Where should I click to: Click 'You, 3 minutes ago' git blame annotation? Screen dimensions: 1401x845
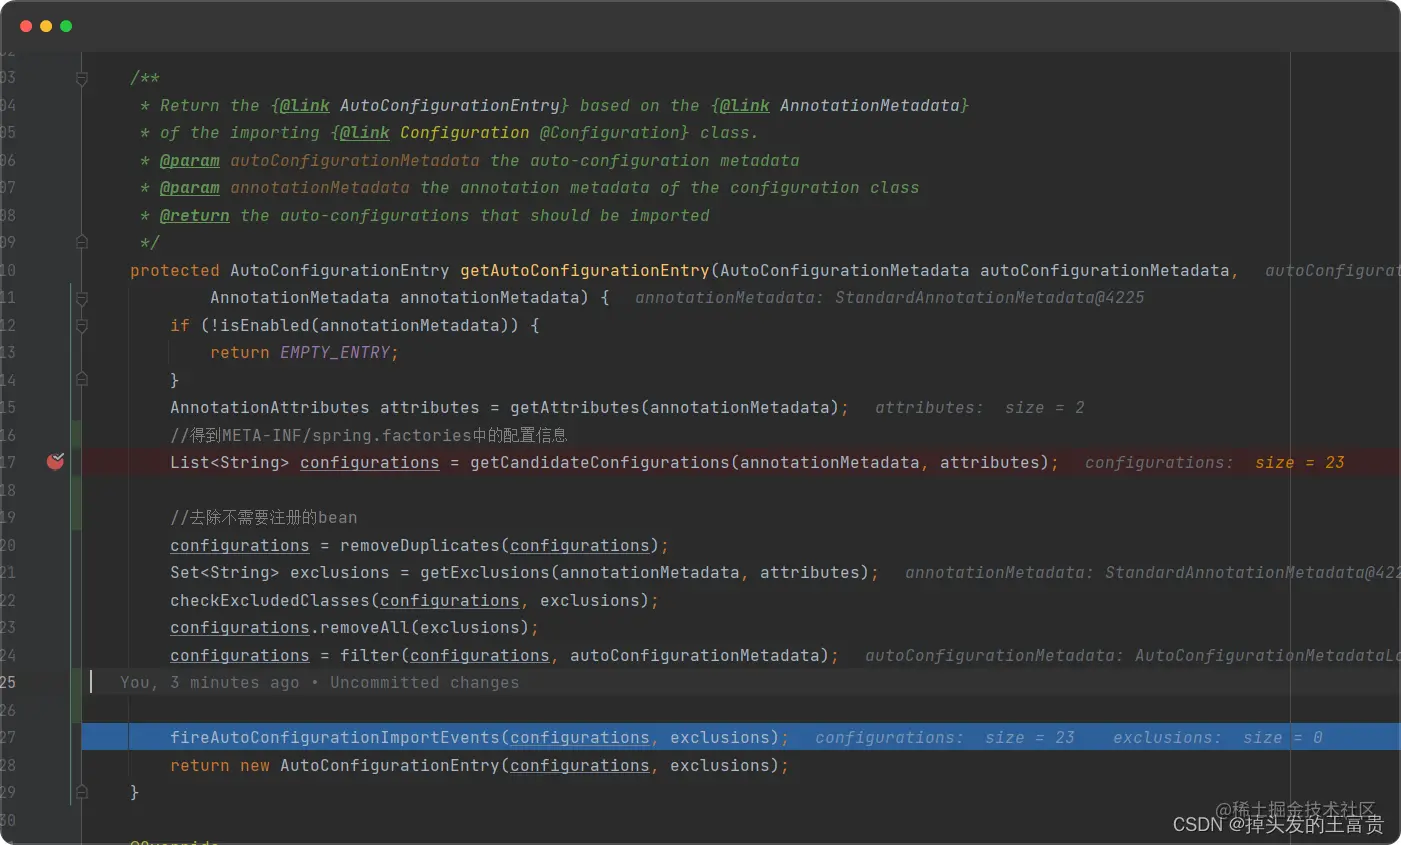(209, 683)
